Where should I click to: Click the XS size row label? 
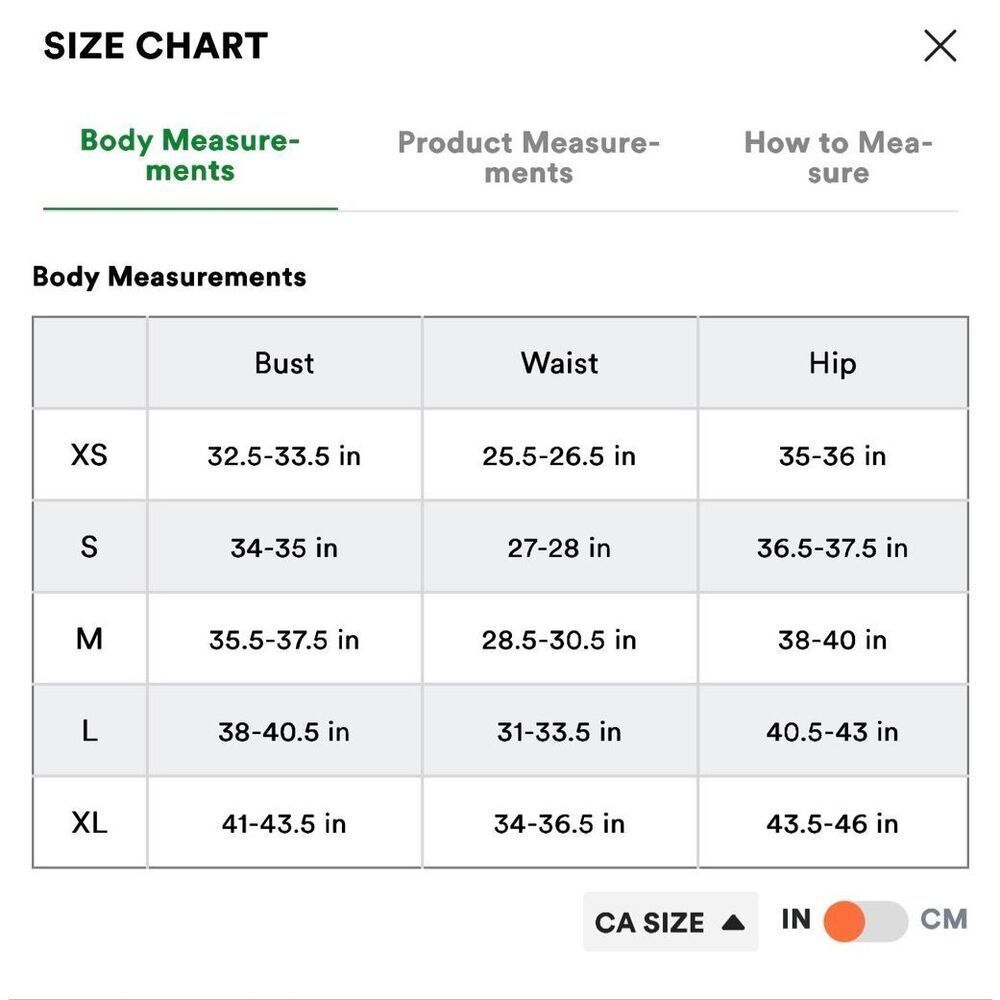pyautogui.click(x=89, y=455)
